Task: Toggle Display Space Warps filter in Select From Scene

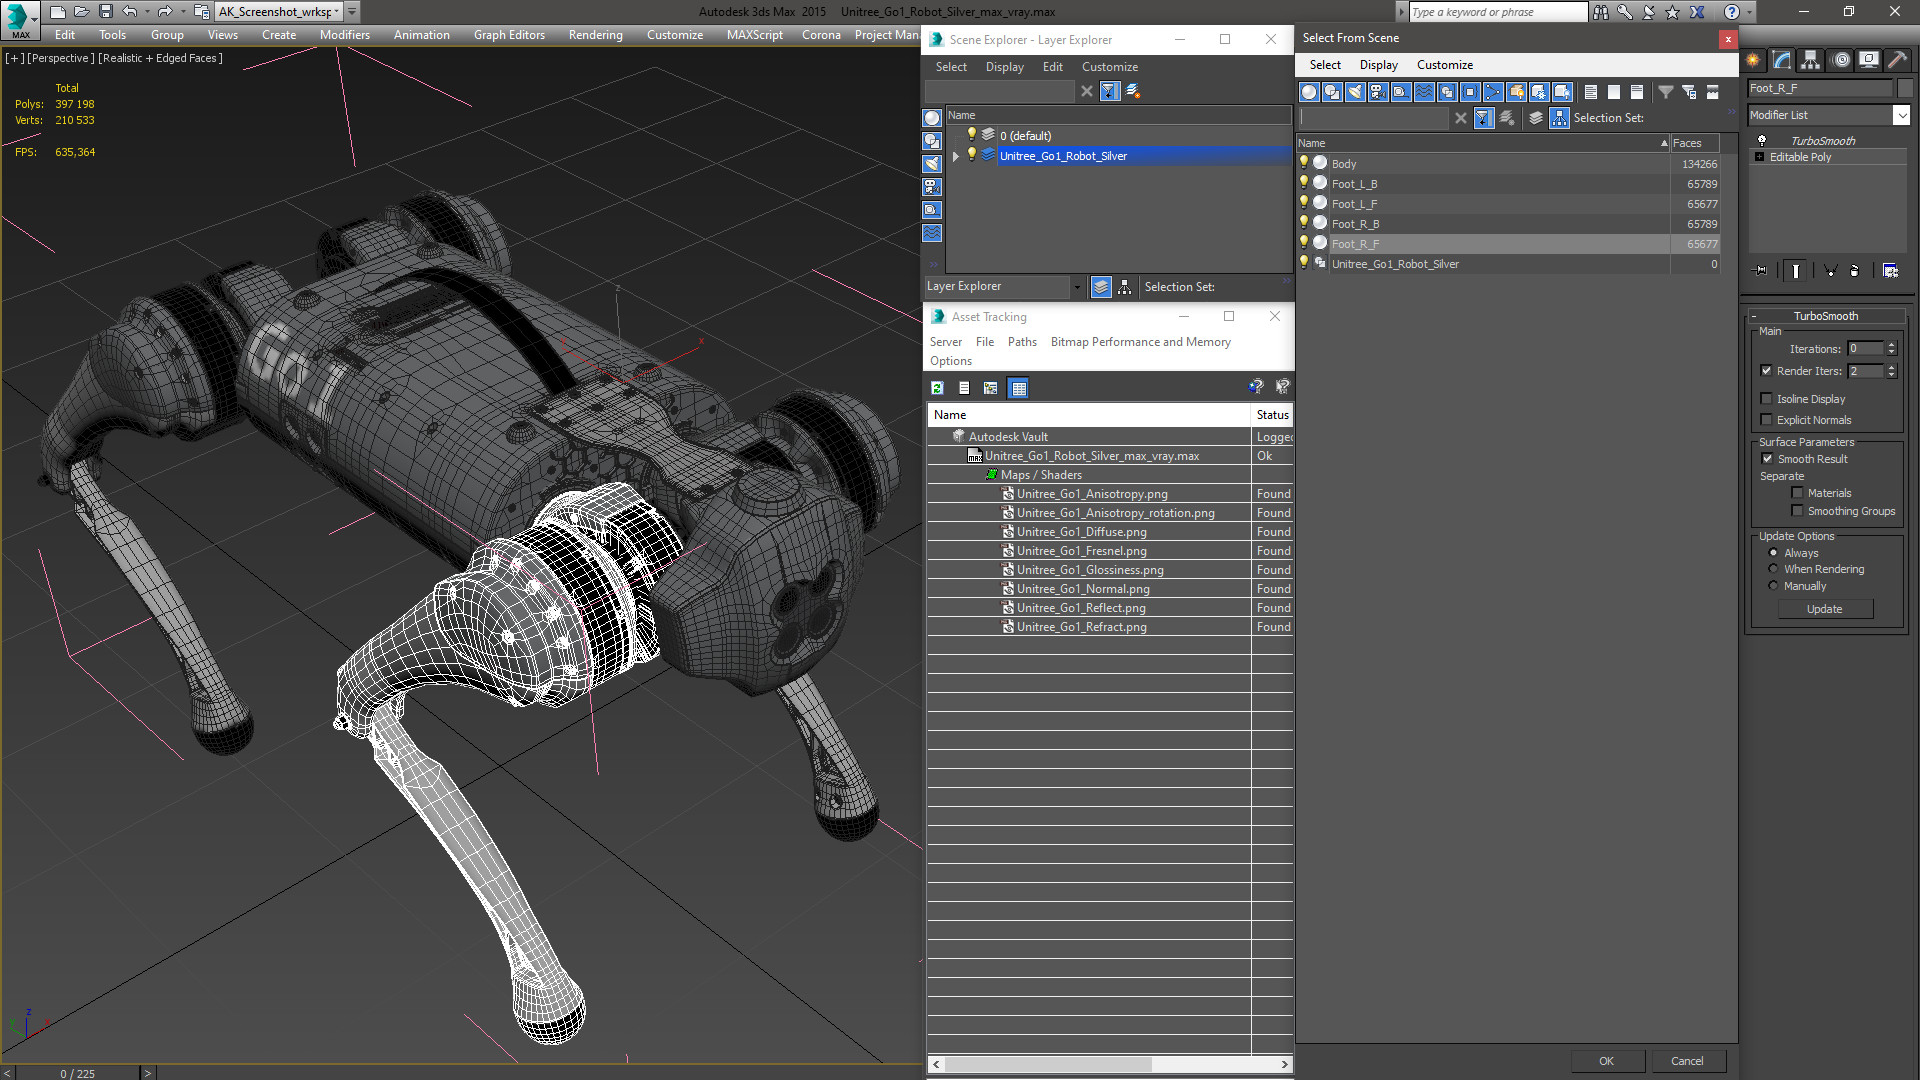Action: click(1424, 92)
